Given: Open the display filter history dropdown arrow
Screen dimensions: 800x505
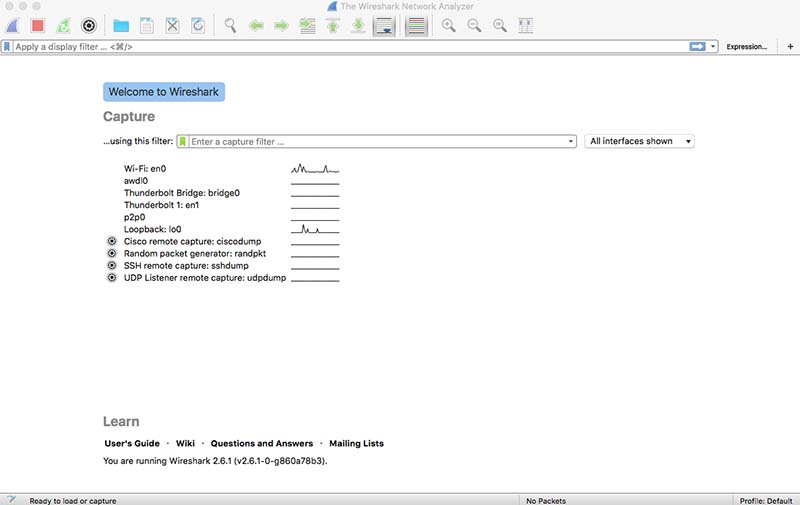Looking at the screenshot, I should [714, 47].
